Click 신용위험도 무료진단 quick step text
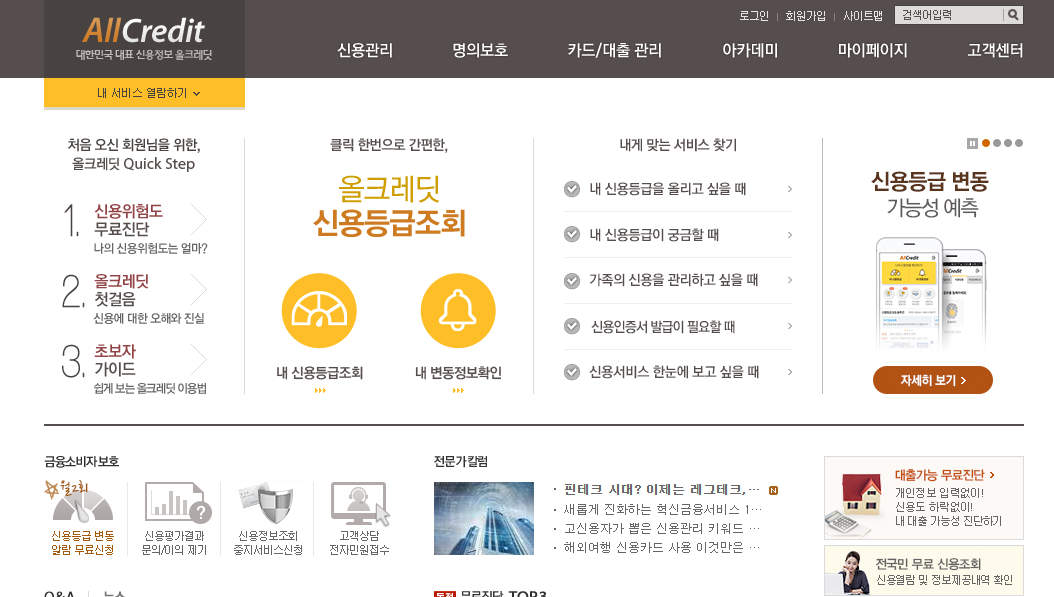 [x=128, y=220]
